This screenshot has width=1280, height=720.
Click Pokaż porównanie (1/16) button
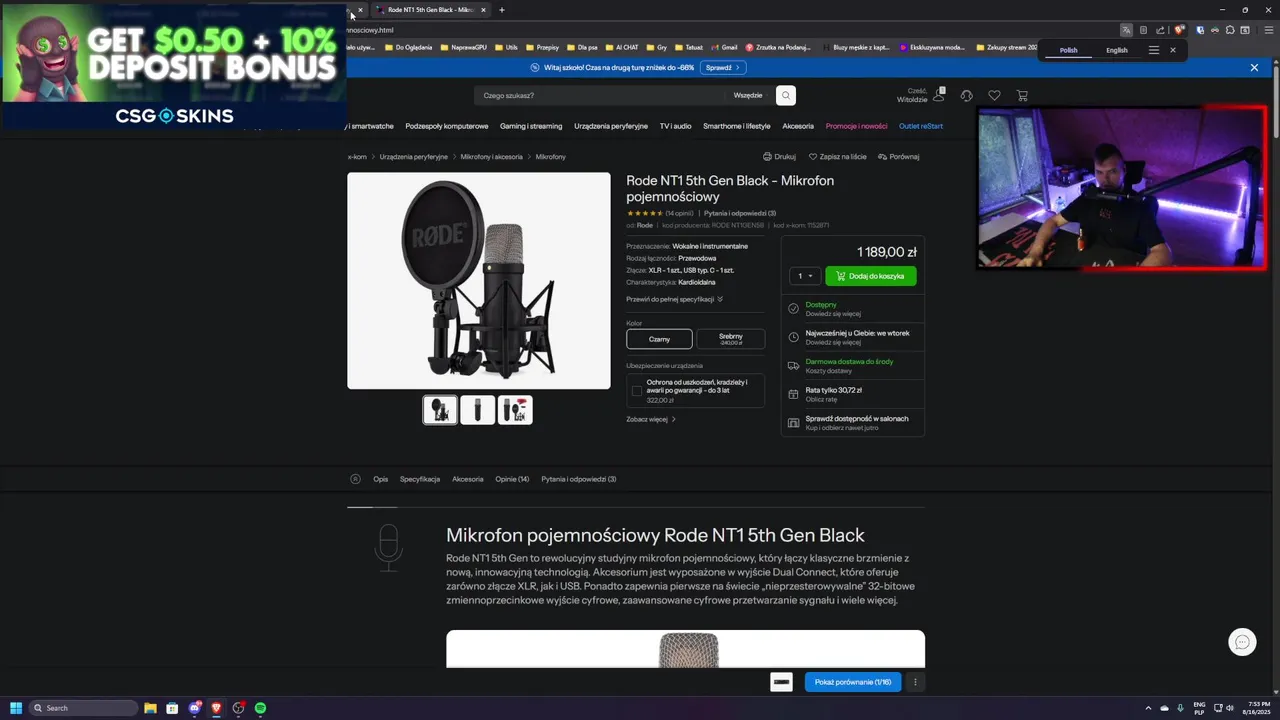[852, 682]
